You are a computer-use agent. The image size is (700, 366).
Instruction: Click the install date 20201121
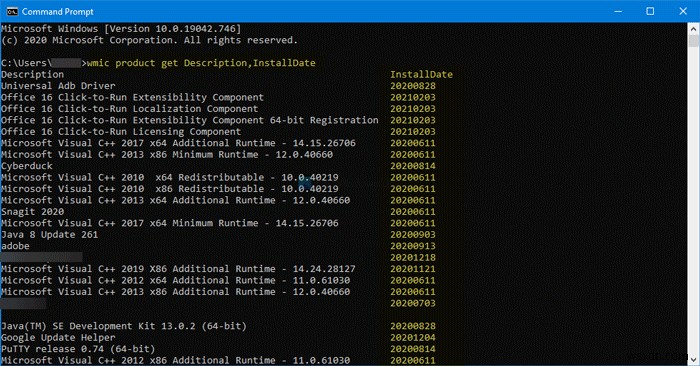413,269
